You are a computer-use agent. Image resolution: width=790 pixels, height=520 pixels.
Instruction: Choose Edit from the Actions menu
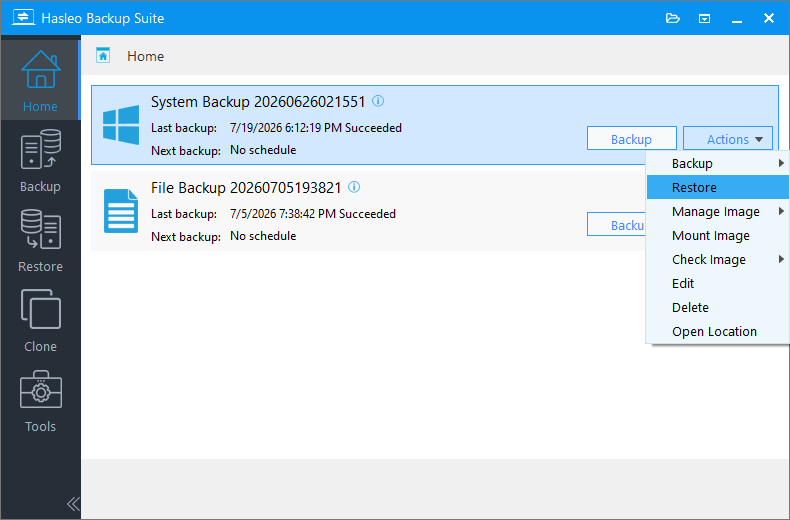[717, 283]
